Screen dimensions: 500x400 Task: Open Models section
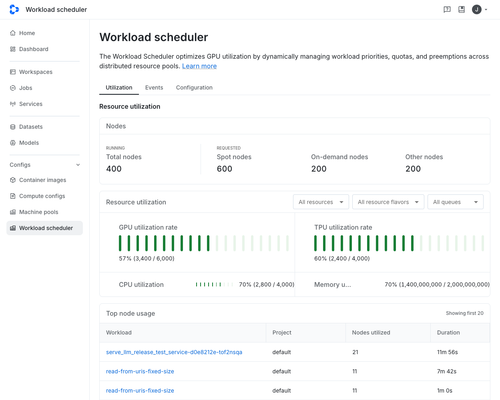[29, 143]
